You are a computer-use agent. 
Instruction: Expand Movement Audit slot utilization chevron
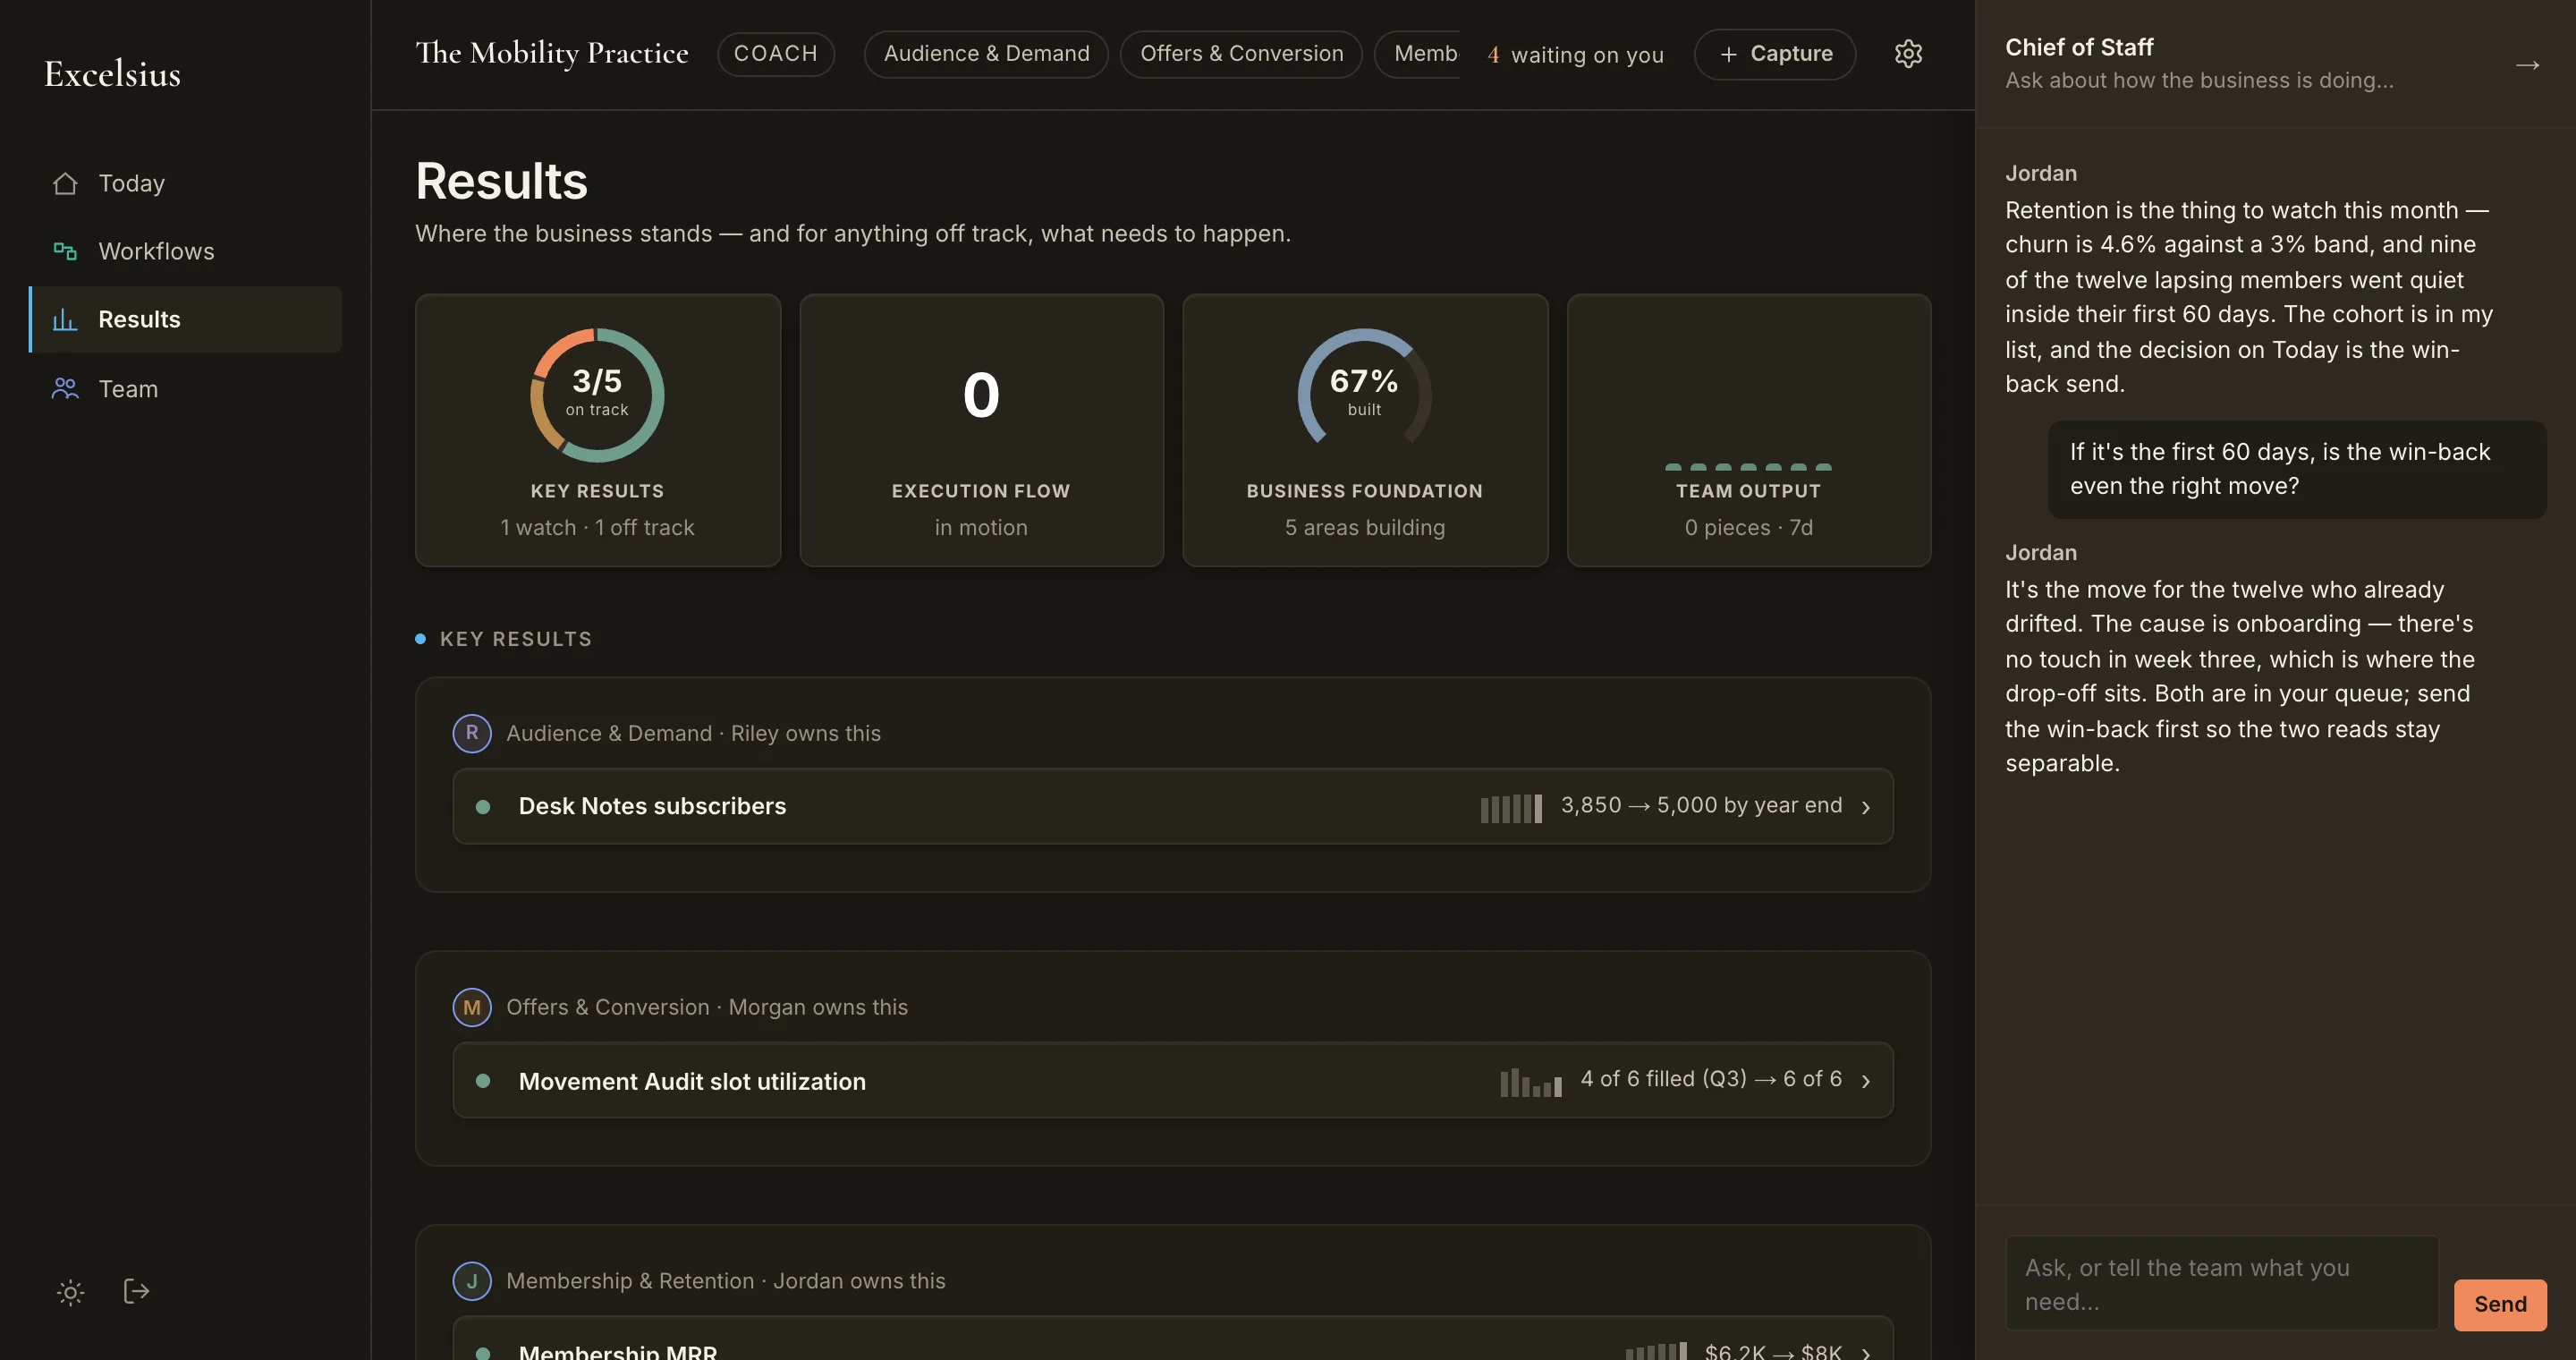[x=1866, y=1081]
